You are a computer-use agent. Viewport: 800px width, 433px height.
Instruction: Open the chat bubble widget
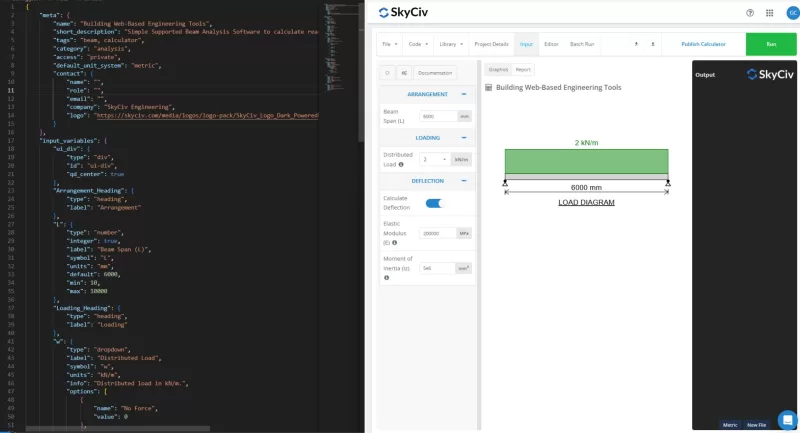(x=788, y=420)
